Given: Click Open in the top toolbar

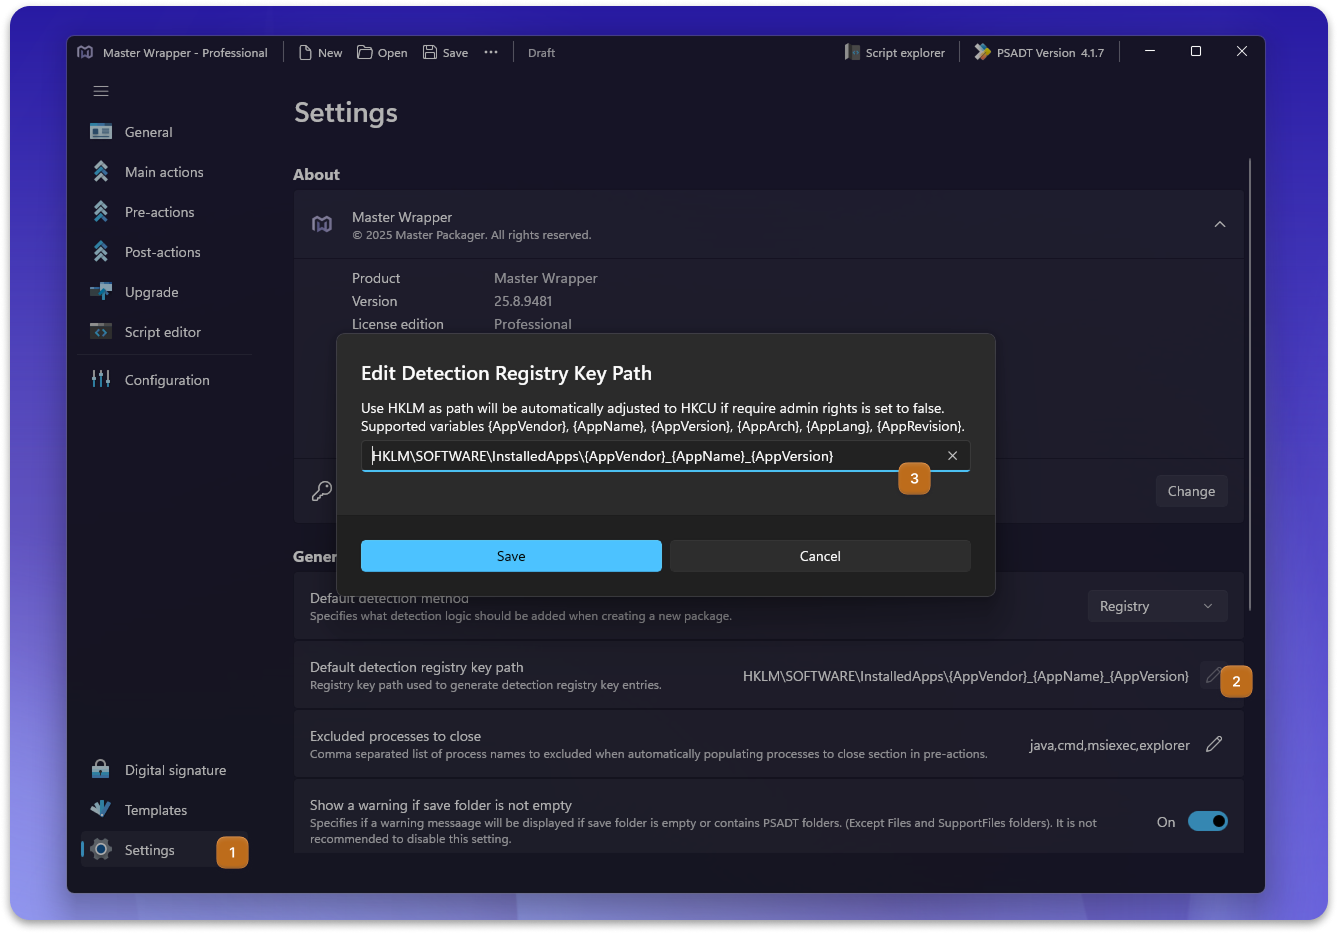Looking at the screenshot, I should tap(382, 52).
